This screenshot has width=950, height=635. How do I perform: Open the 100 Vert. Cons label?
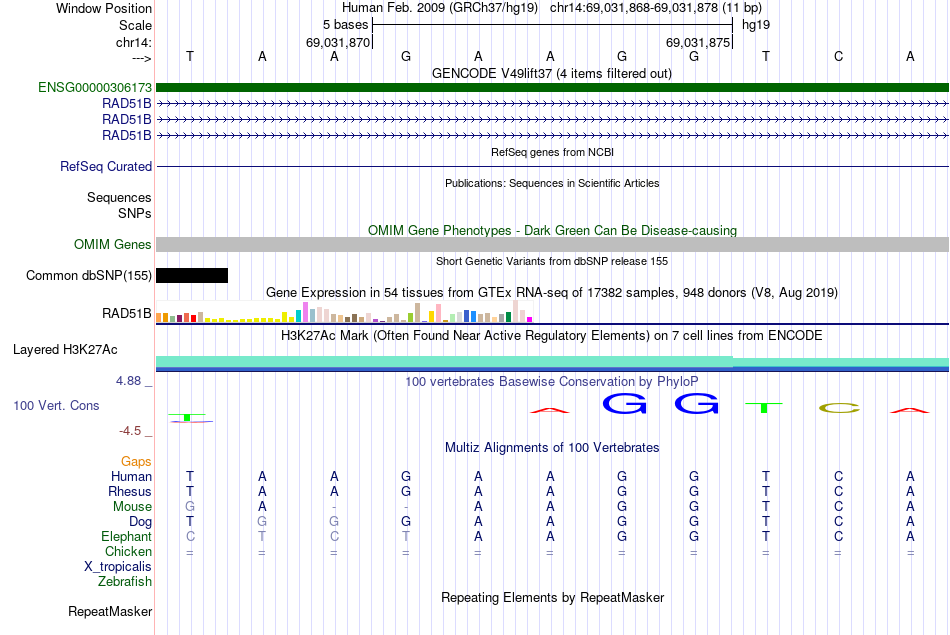pos(56,406)
